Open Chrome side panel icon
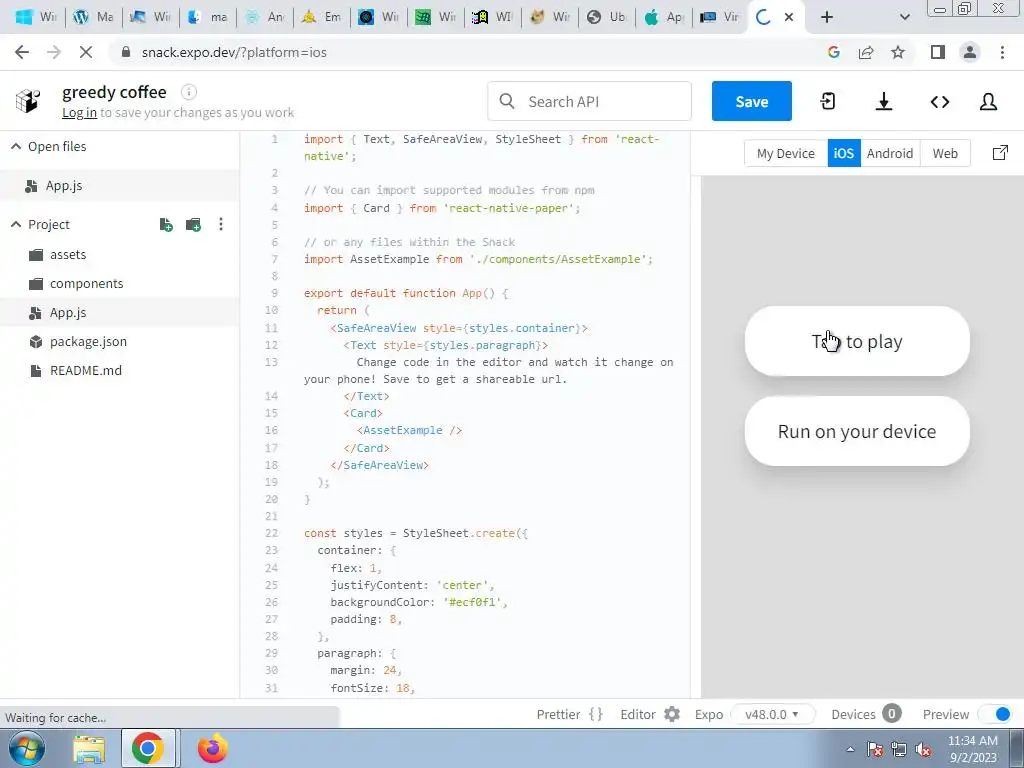The height and width of the screenshot is (768, 1024). tap(938, 52)
